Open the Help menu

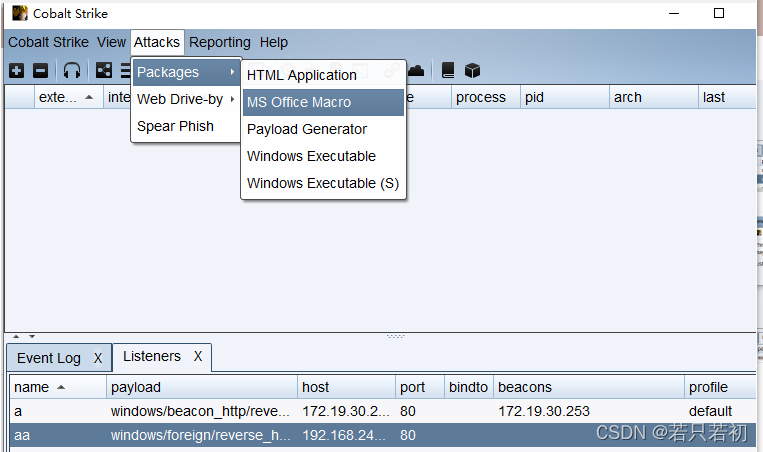pos(273,42)
